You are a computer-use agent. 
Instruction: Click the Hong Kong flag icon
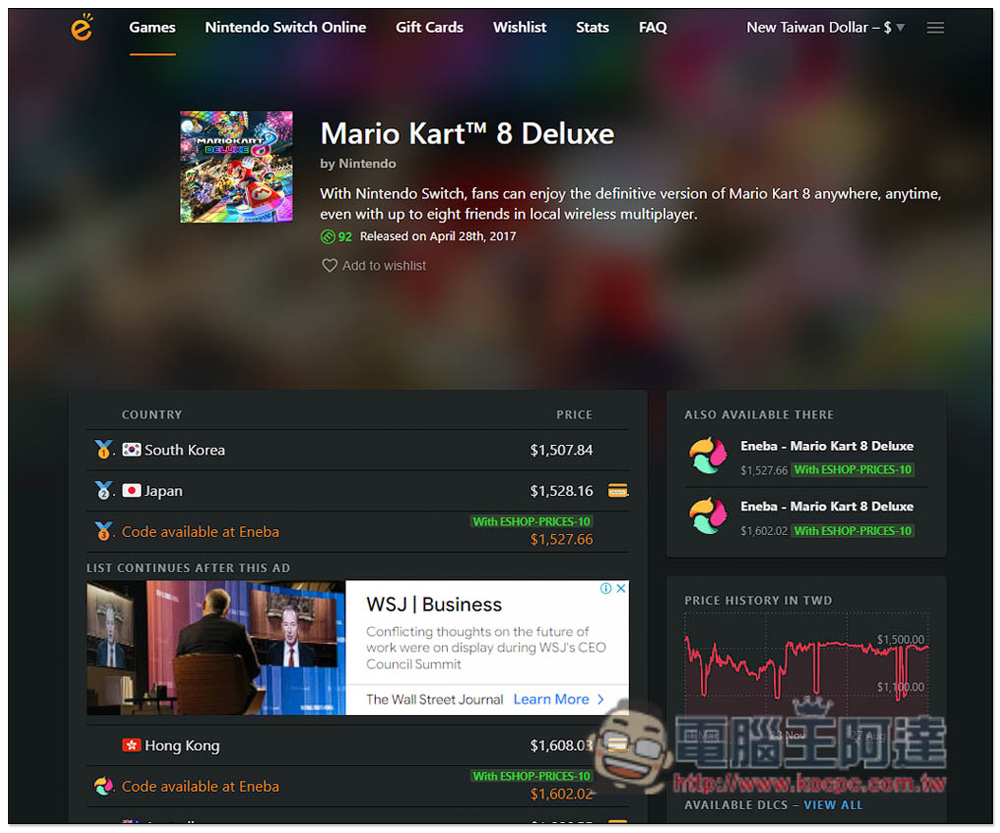click(x=131, y=745)
